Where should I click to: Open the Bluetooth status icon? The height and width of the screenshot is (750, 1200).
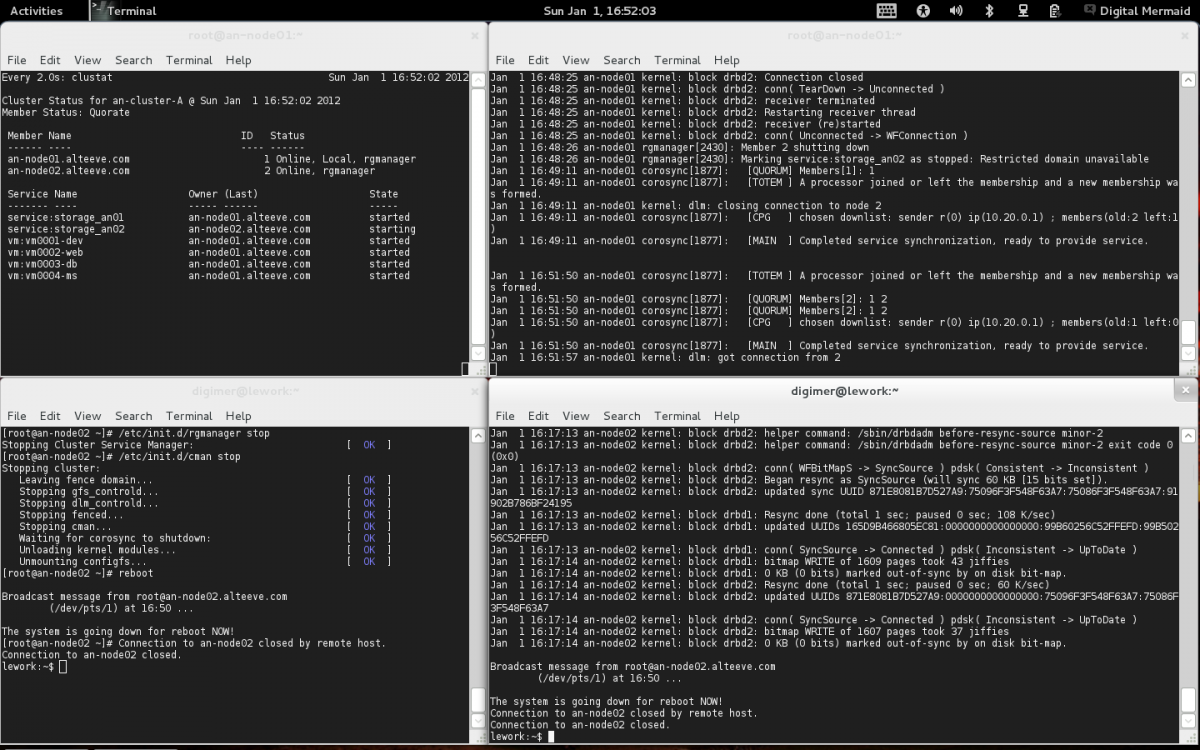989,11
